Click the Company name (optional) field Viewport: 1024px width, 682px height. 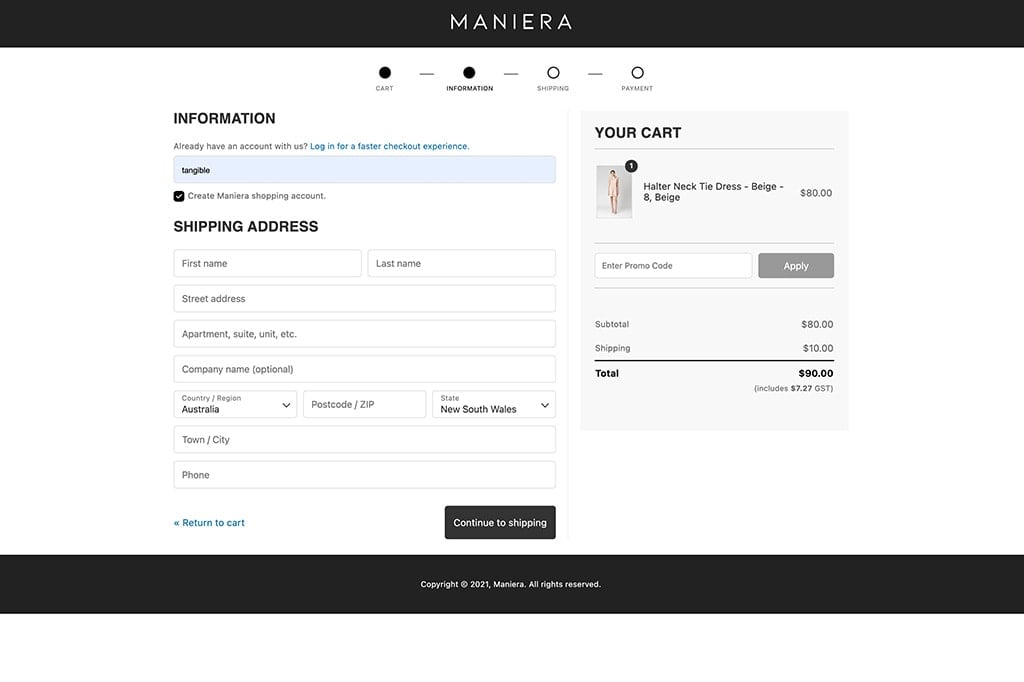pos(364,369)
